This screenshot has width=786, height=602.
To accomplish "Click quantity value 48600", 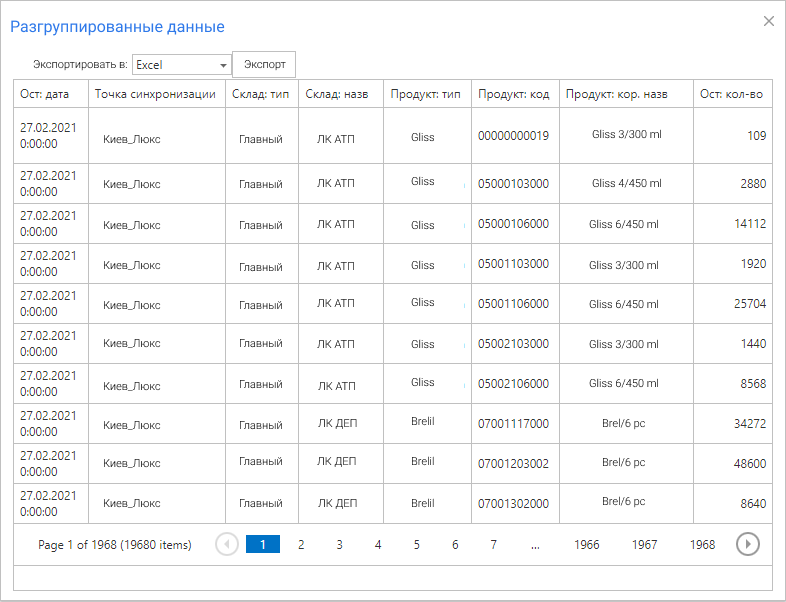I will pos(750,464).
